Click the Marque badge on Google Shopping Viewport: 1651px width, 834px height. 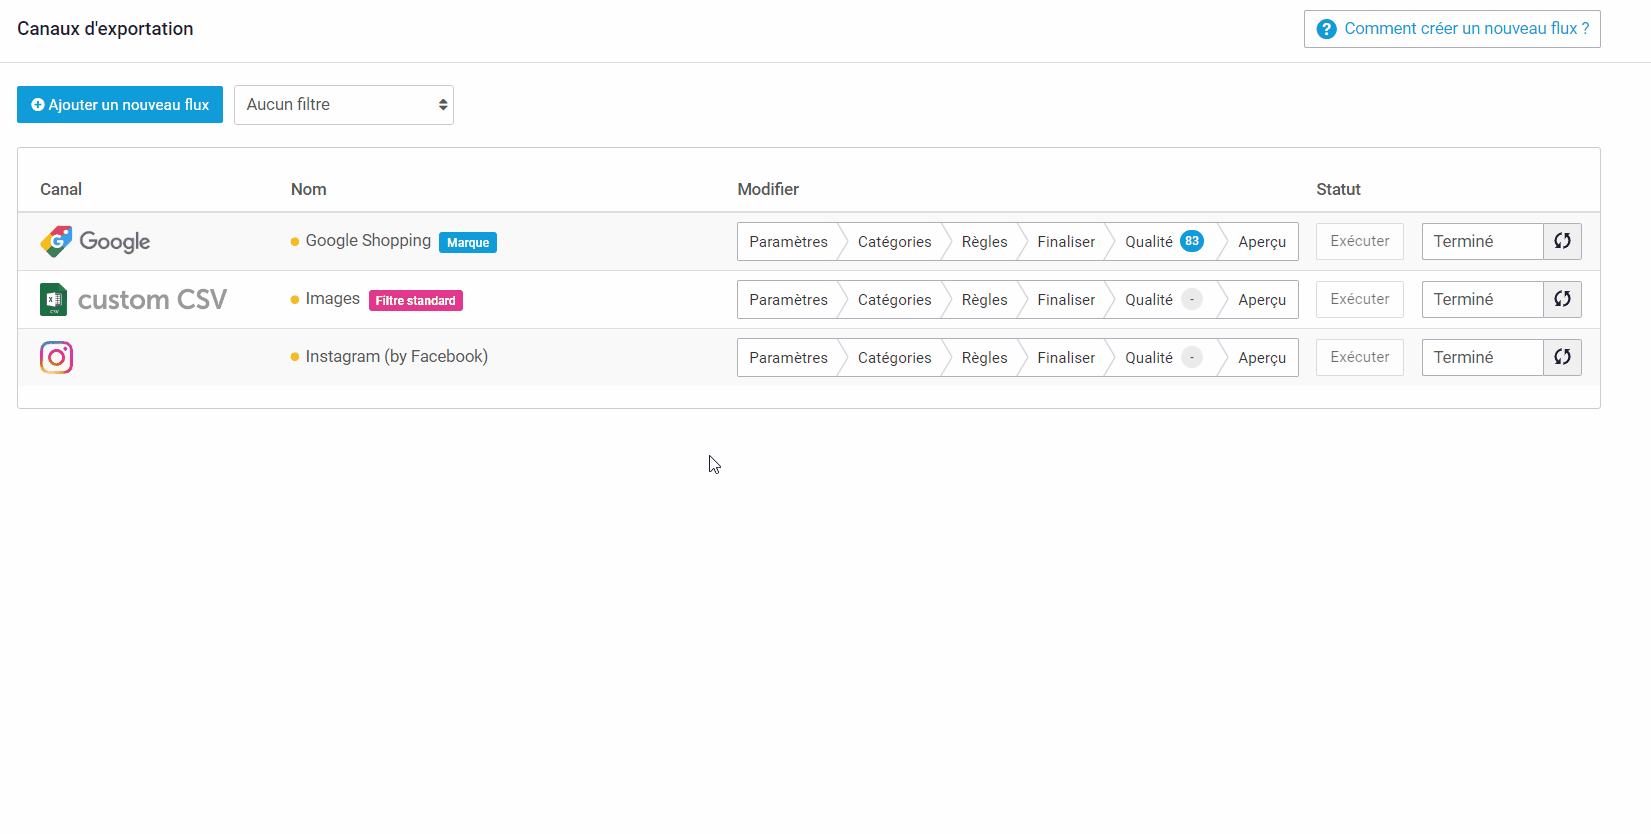point(468,242)
